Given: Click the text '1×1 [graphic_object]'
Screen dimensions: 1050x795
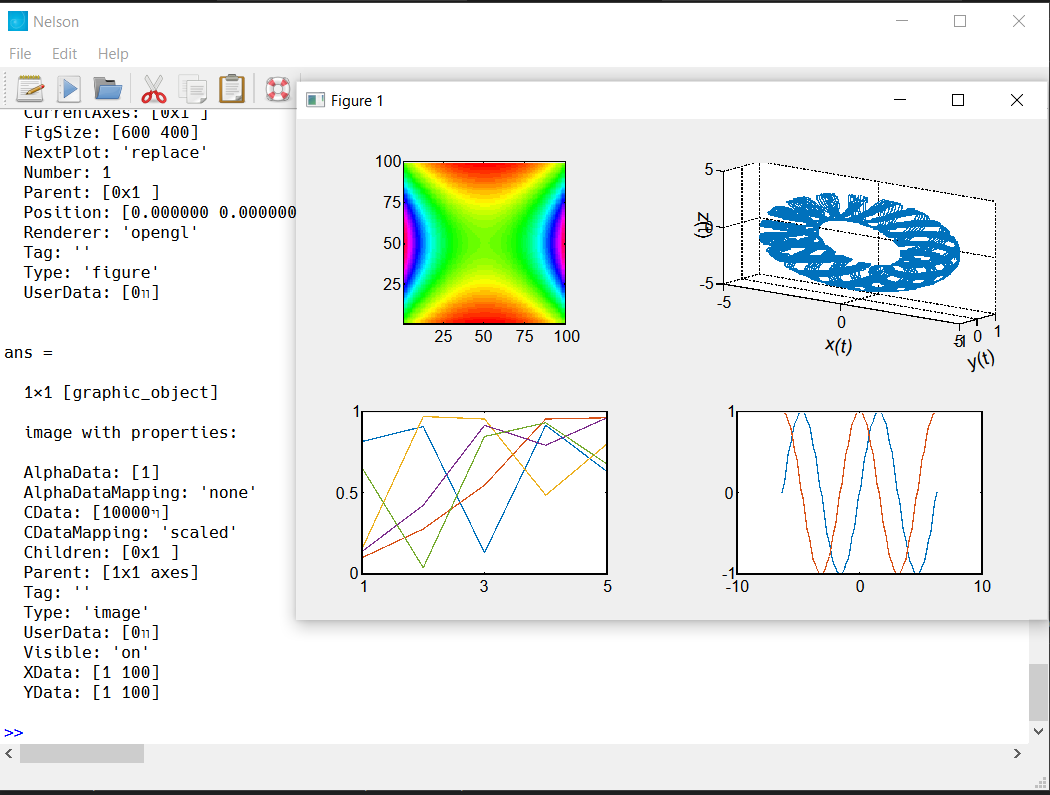Looking at the screenshot, I should [121, 392].
